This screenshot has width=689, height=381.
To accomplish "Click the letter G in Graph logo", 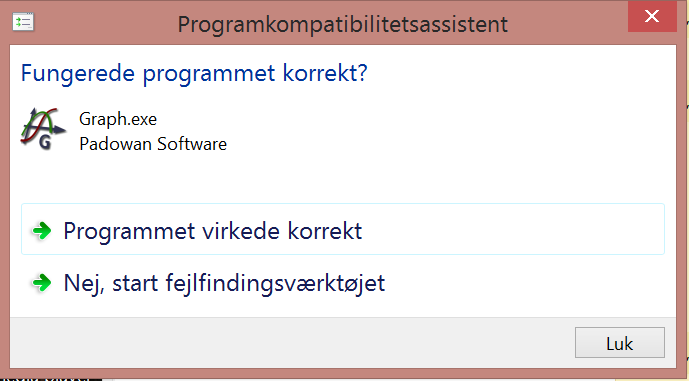I will click(45, 142).
